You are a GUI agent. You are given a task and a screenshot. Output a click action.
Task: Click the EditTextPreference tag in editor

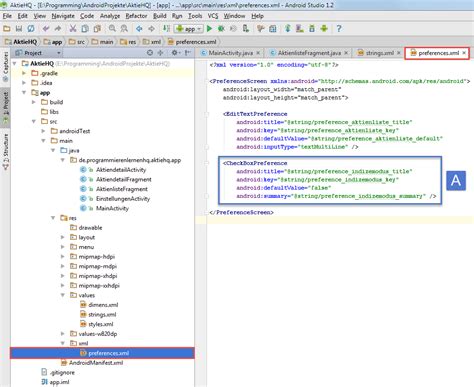tap(257, 114)
